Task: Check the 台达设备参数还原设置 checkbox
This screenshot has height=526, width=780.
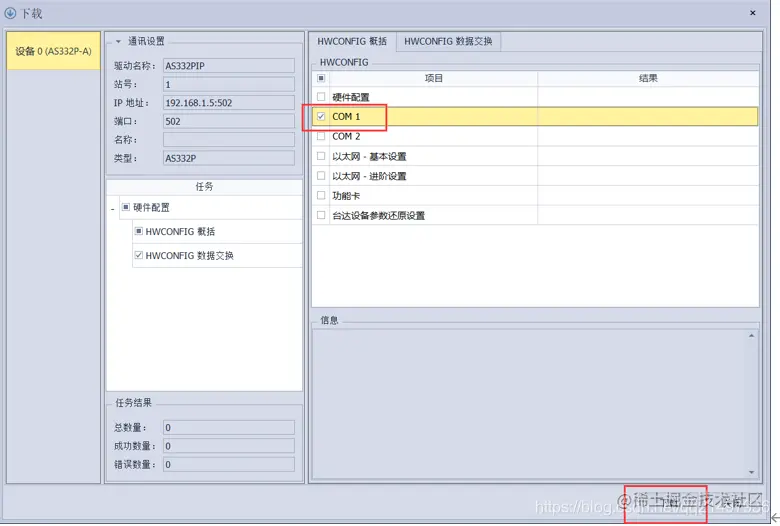Action: (321, 215)
